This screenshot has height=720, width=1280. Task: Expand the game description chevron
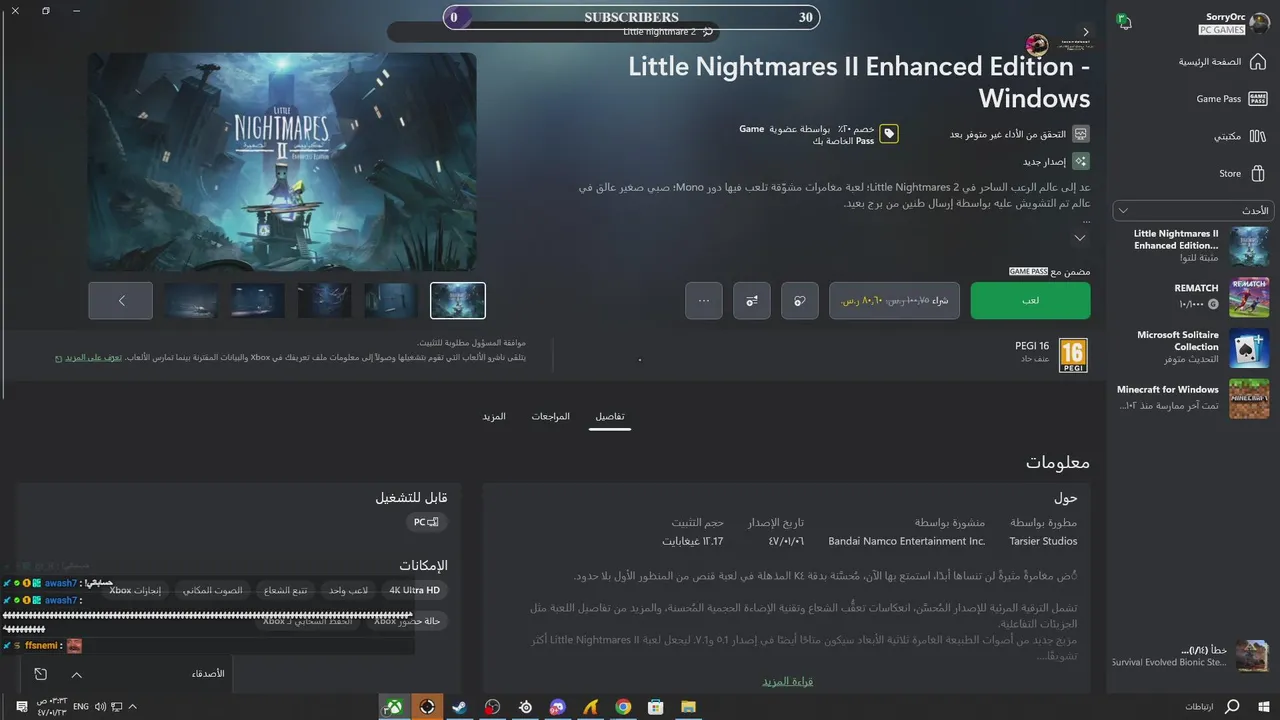pos(1079,238)
